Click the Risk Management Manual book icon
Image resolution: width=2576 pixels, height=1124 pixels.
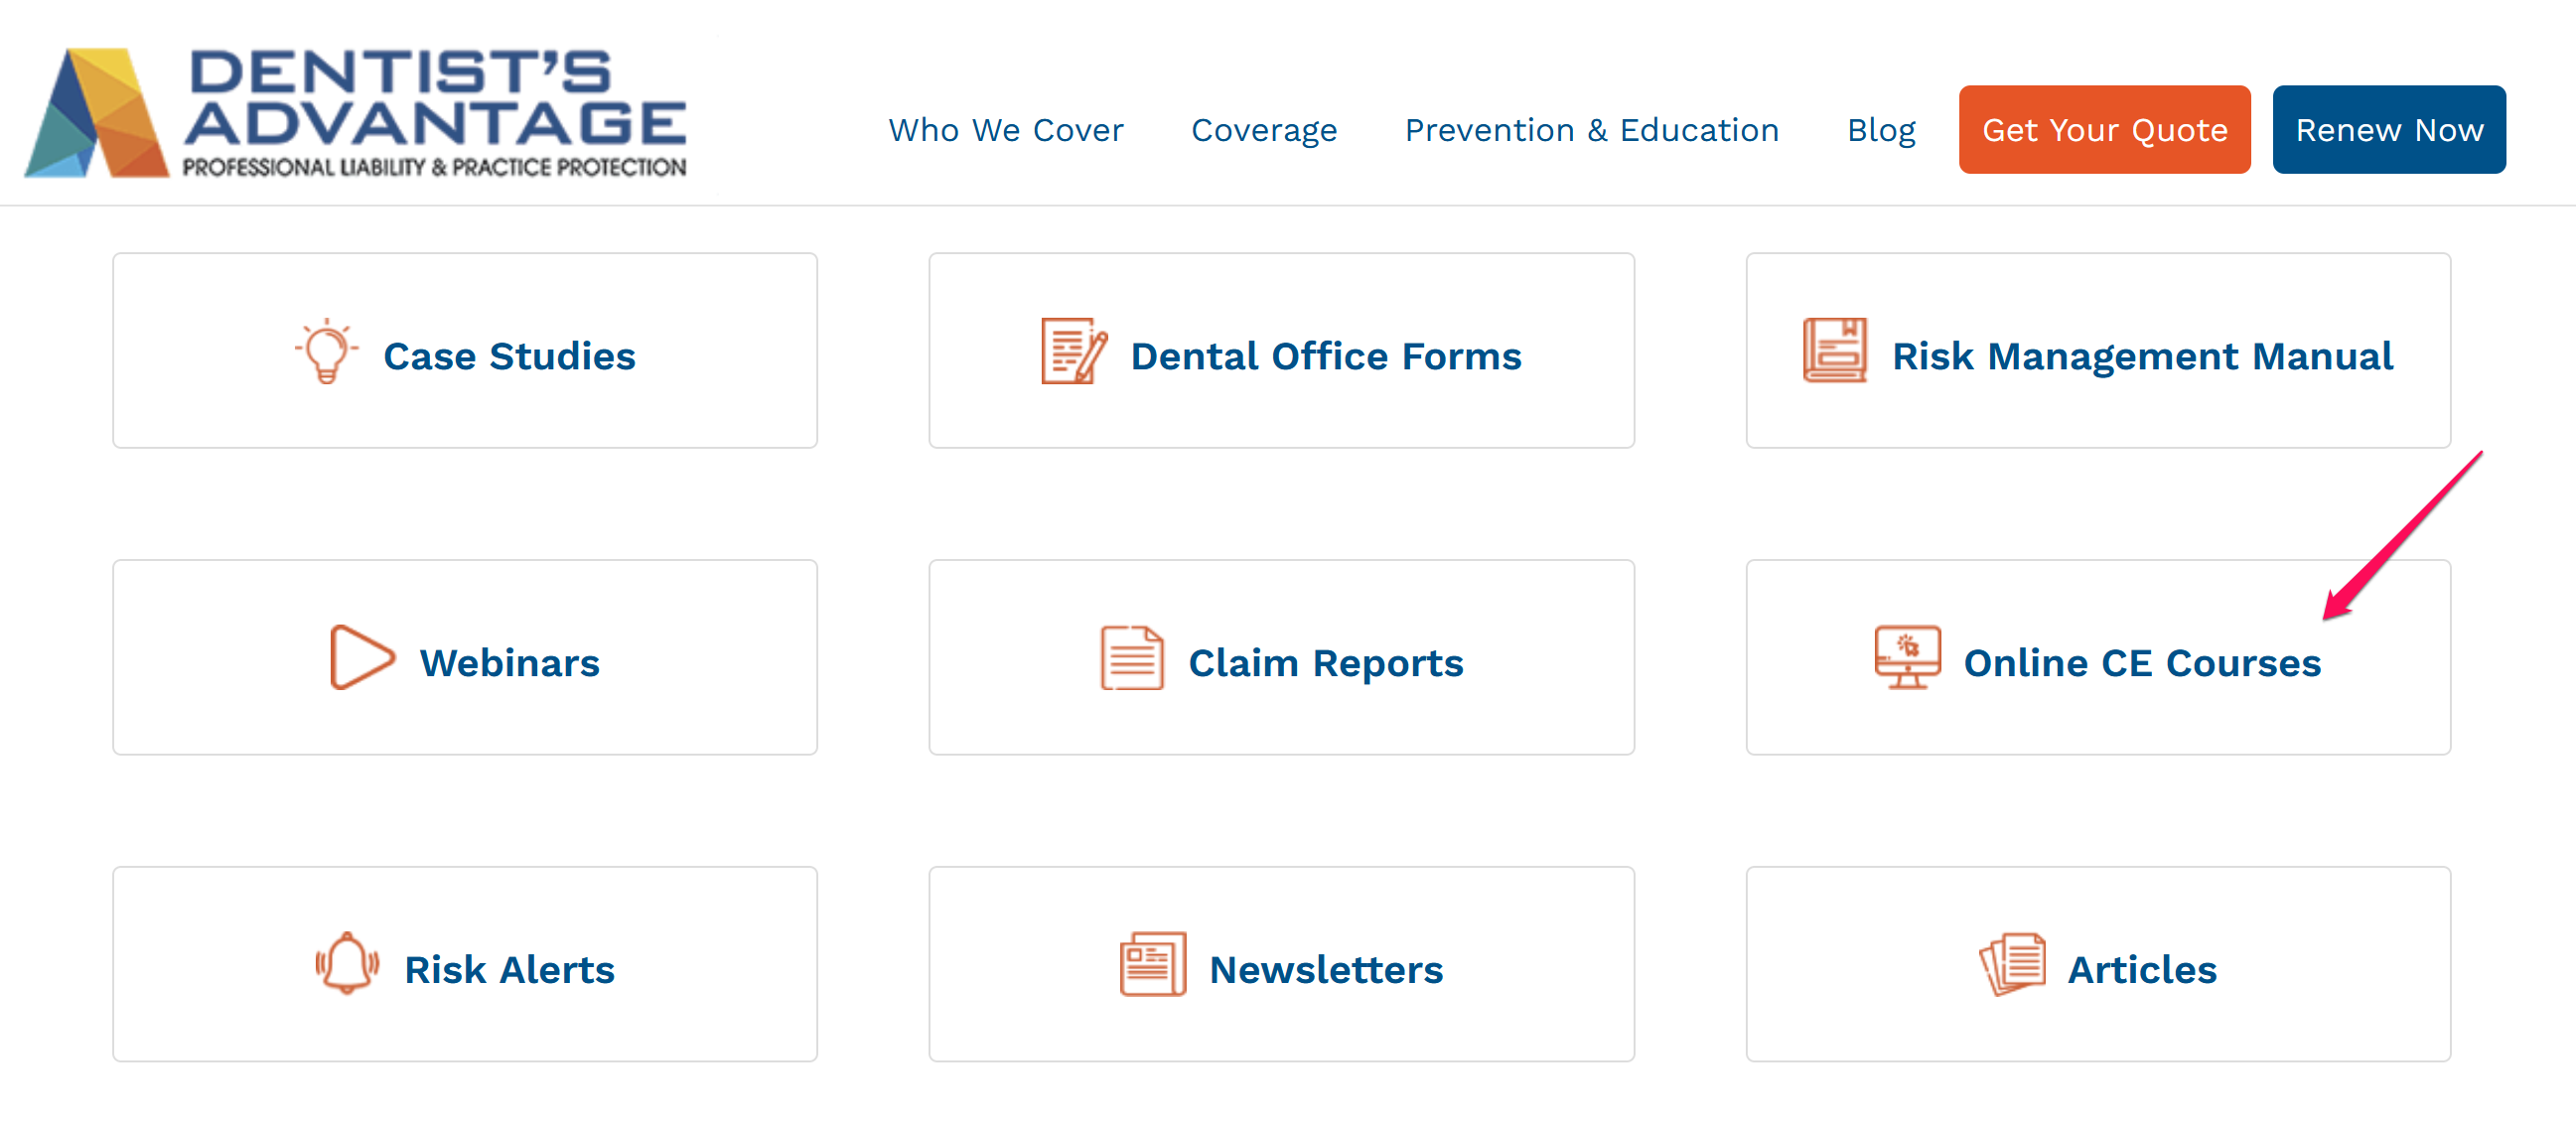[x=1834, y=350]
